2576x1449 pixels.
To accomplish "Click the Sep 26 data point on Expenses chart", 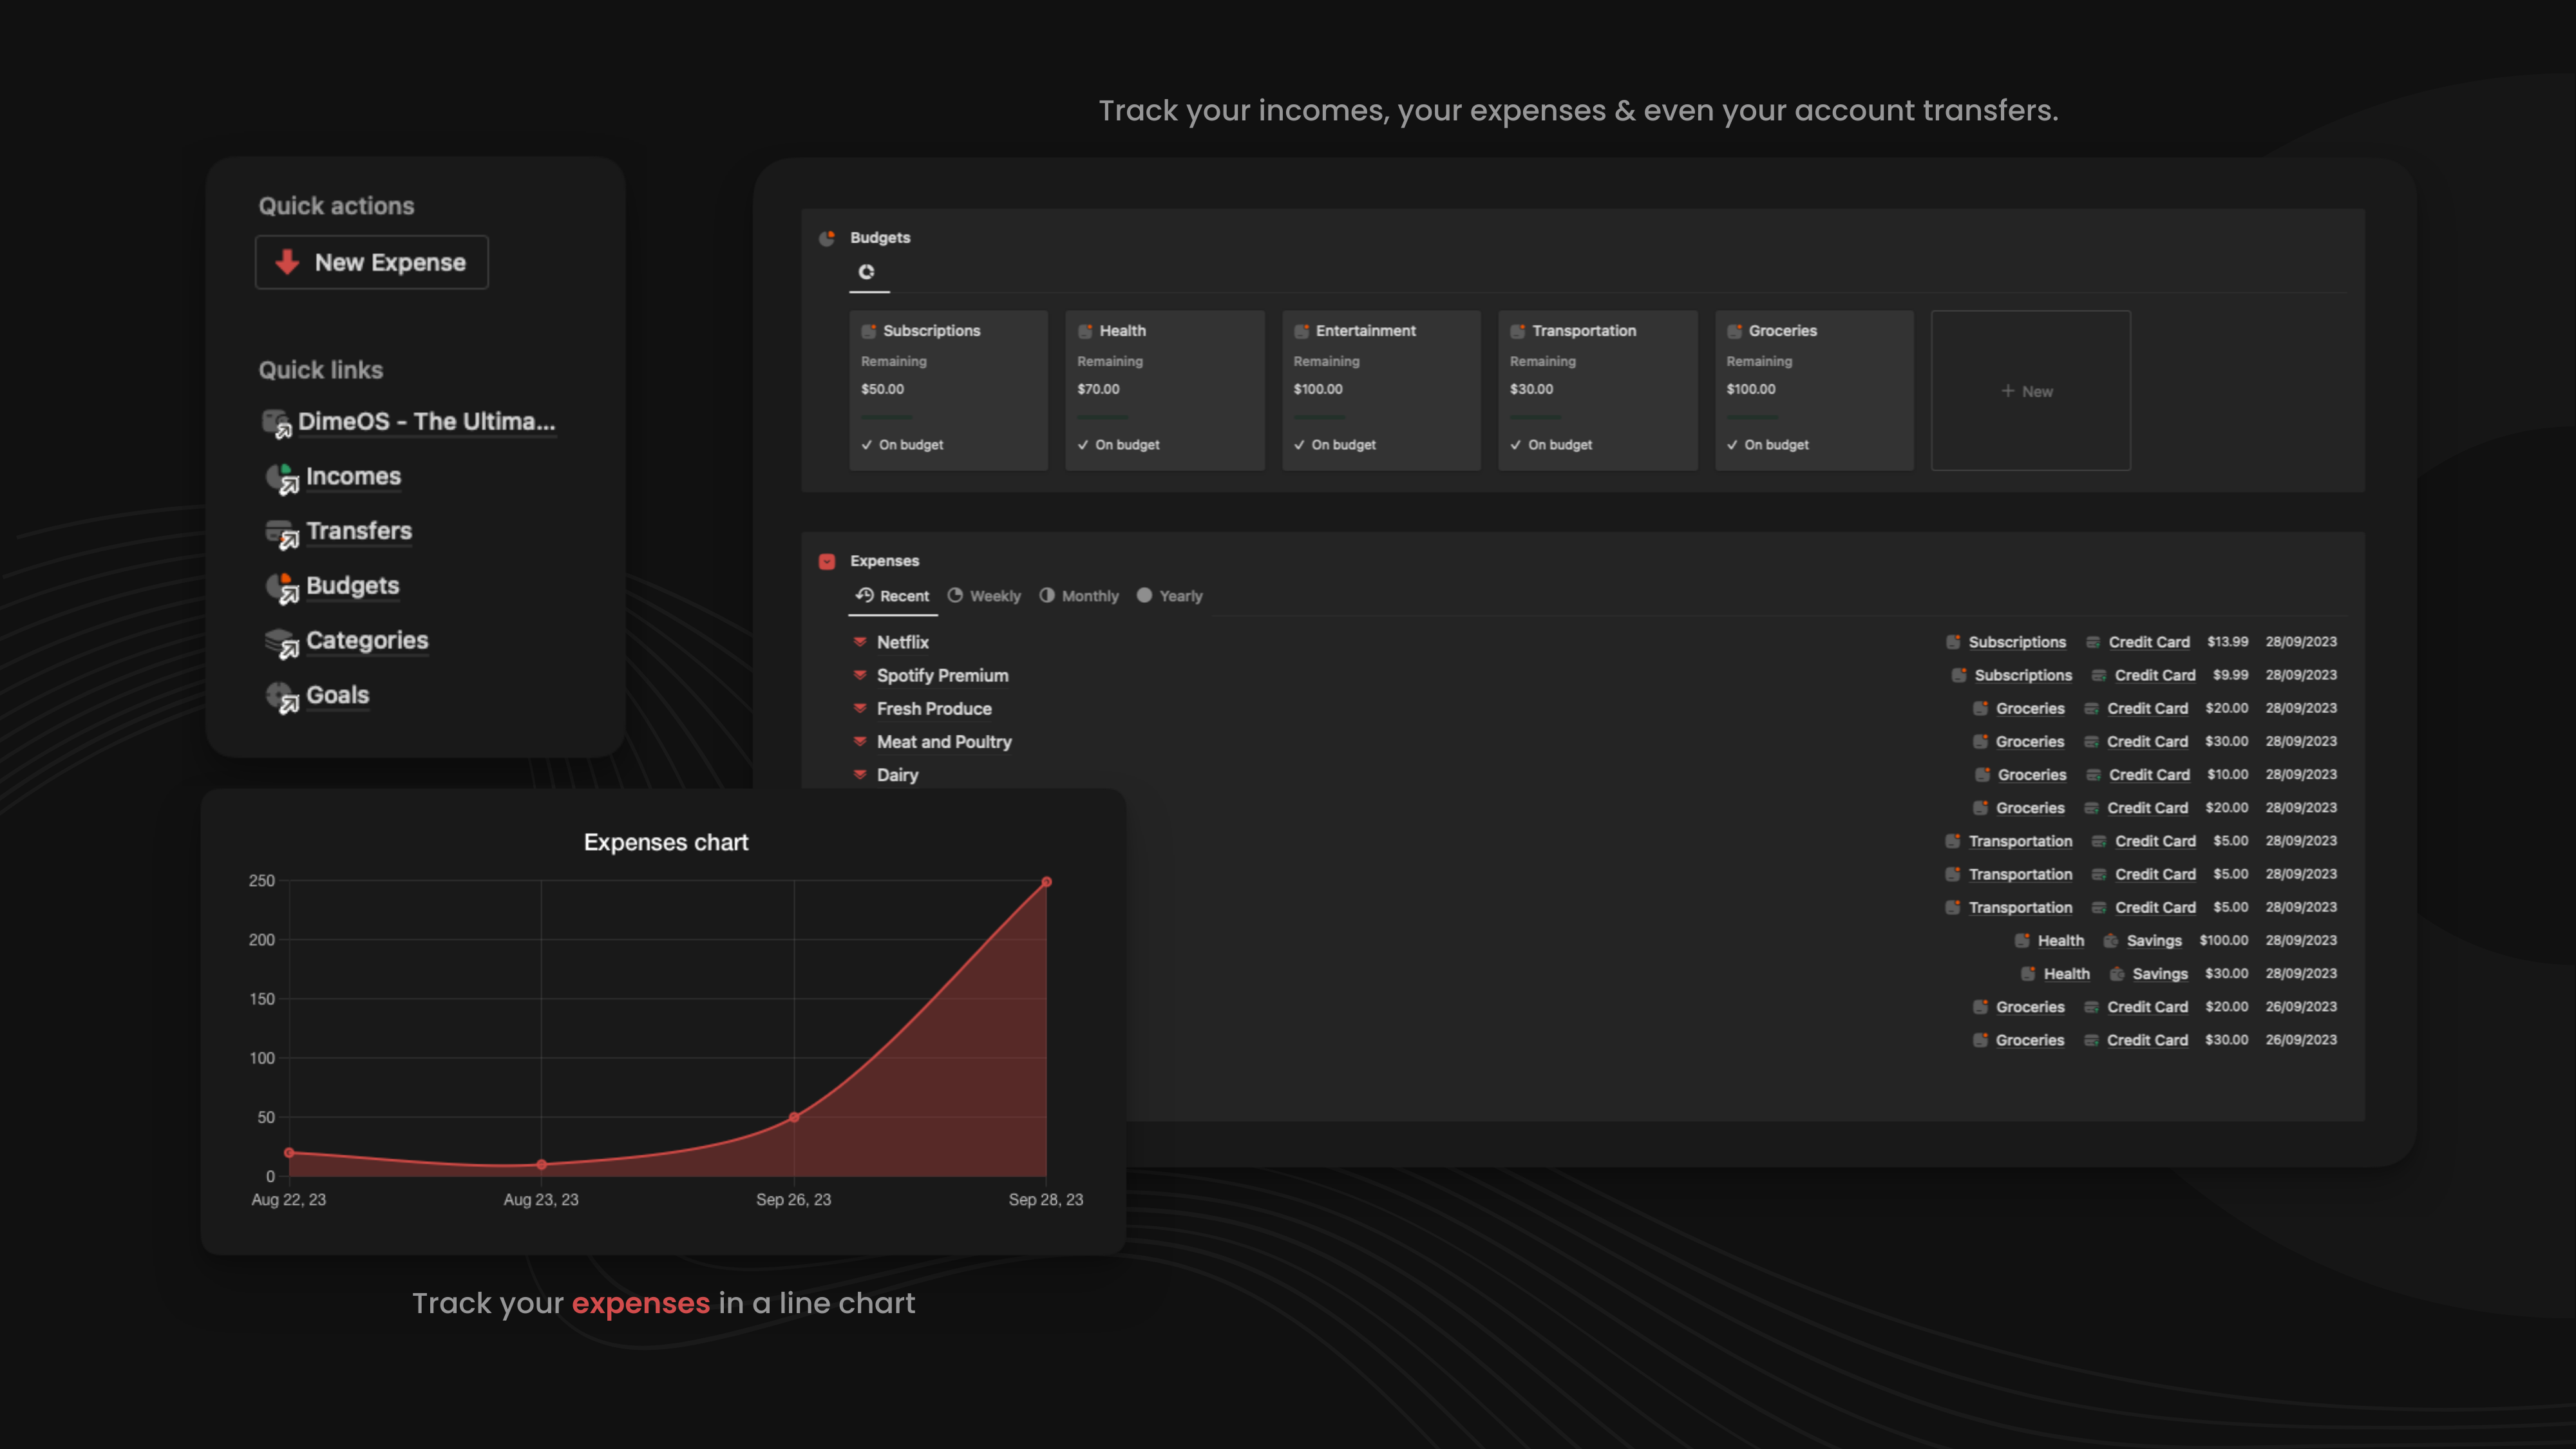I will 794,1117.
